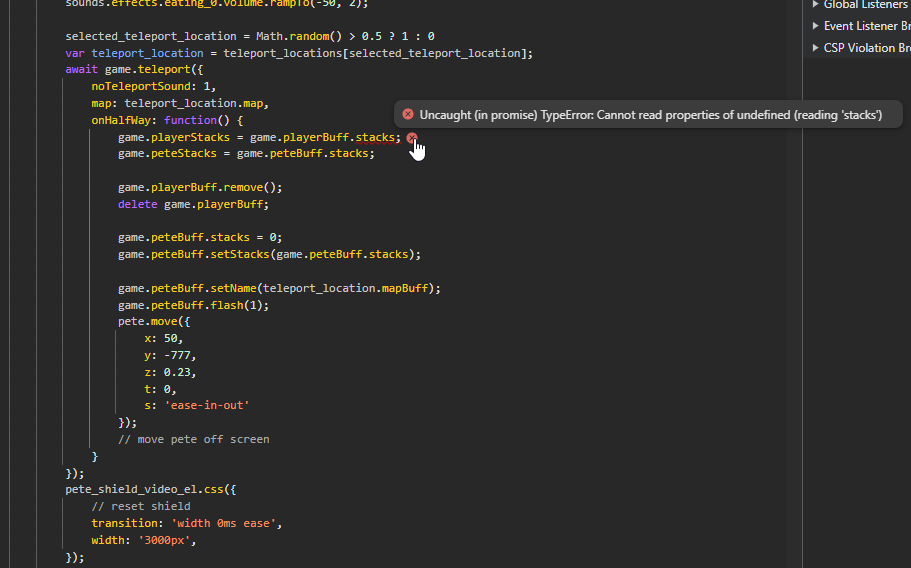Screen dimensions: 911x568
Task: Click the 'game.playerStacks' assignment line
Action: tap(259, 137)
